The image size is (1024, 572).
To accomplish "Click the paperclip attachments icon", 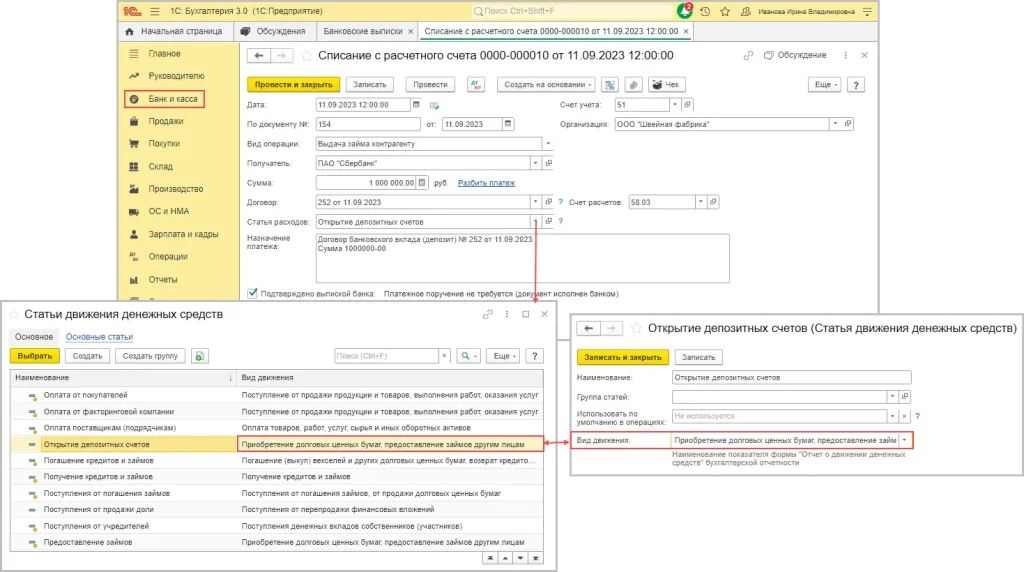I will click(633, 85).
